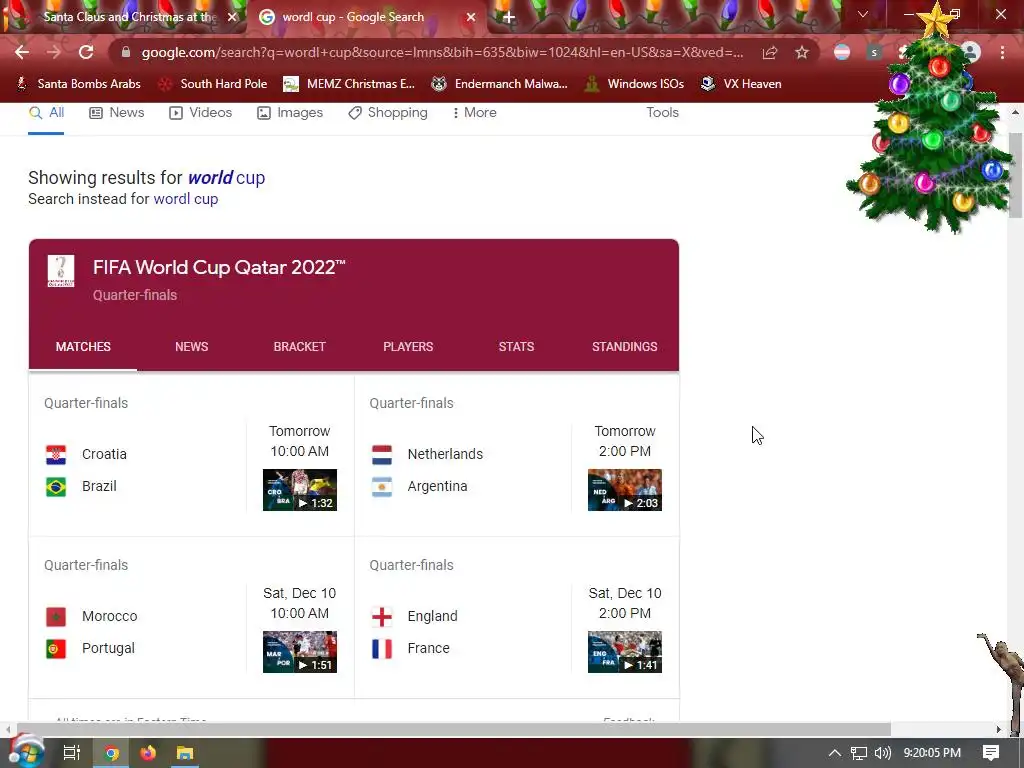Click the England flag icon

pos(382,616)
